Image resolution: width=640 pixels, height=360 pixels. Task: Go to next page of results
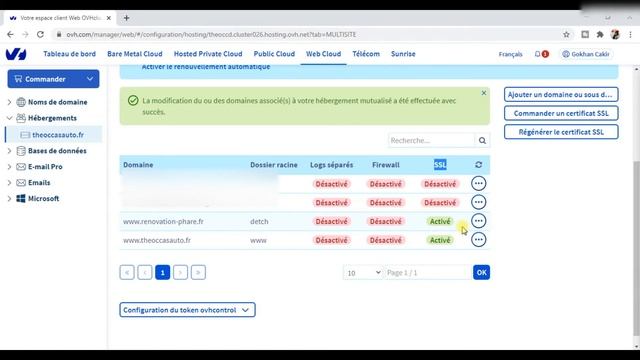pos(180,272)
